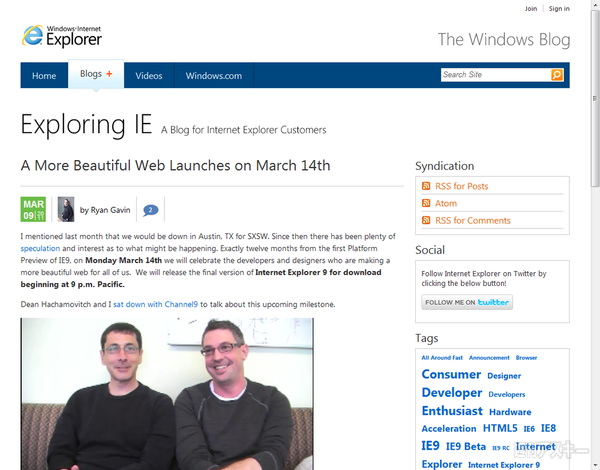
Task: Click the Follow Me on Twitter button
Action: [467, 302]
